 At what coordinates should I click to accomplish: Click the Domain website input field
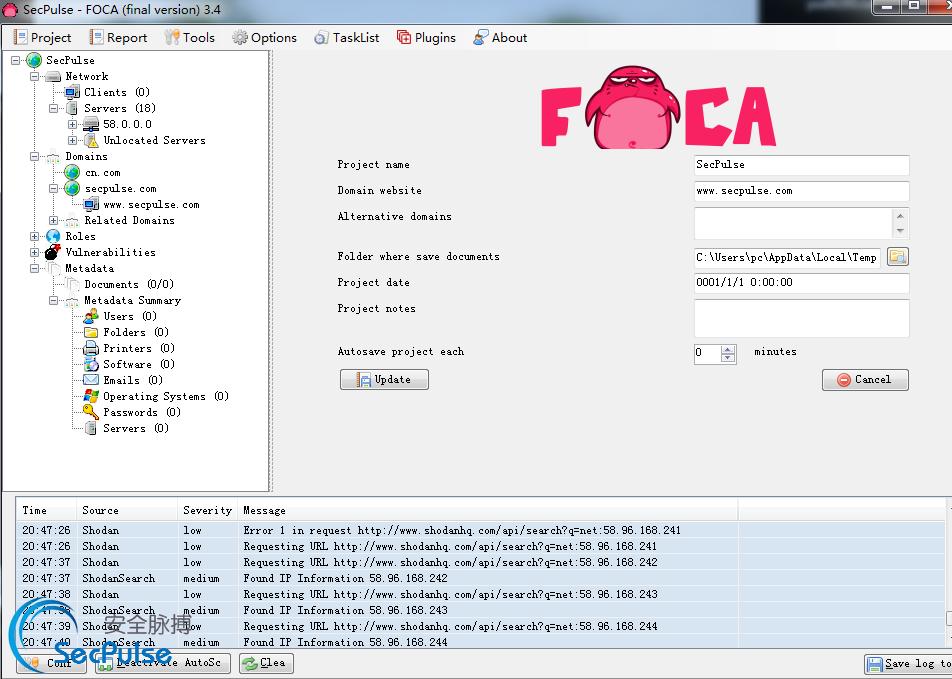tap(801, 191)
